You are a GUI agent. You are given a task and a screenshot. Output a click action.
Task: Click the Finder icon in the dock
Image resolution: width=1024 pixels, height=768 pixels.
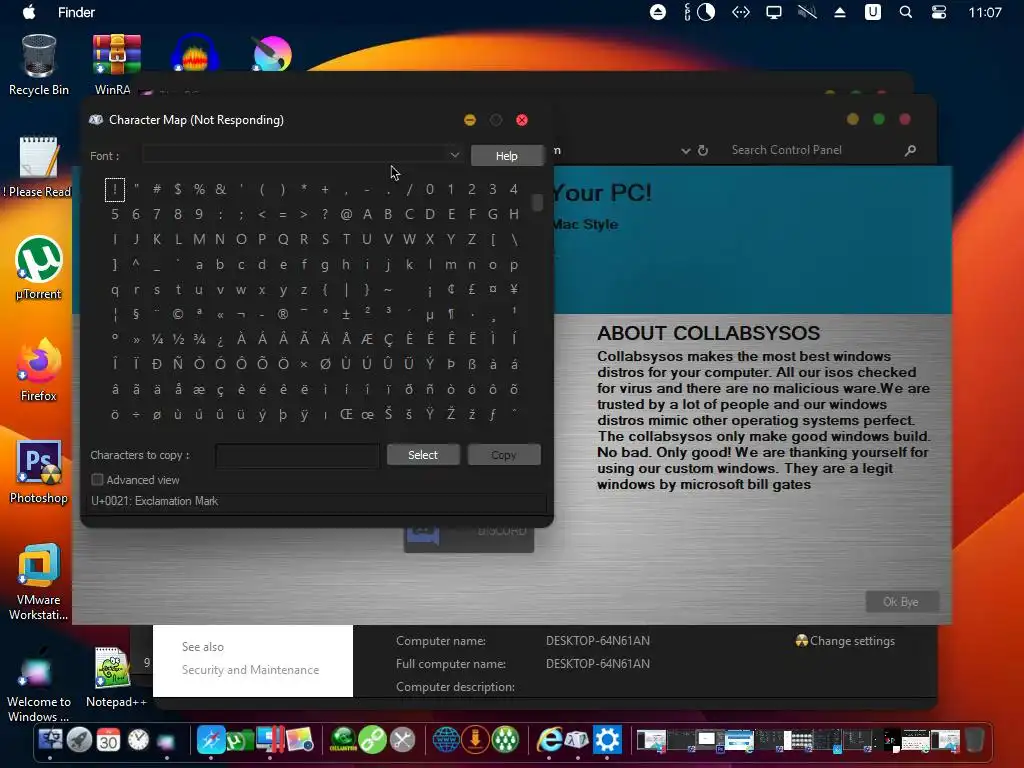pos(50,740)
